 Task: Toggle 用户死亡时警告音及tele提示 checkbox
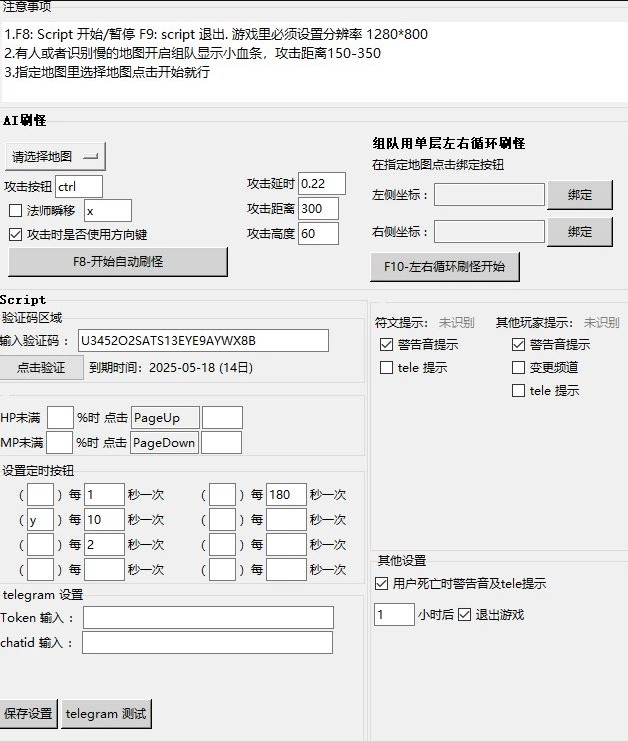pyautogui.click(x=381, y=584)
